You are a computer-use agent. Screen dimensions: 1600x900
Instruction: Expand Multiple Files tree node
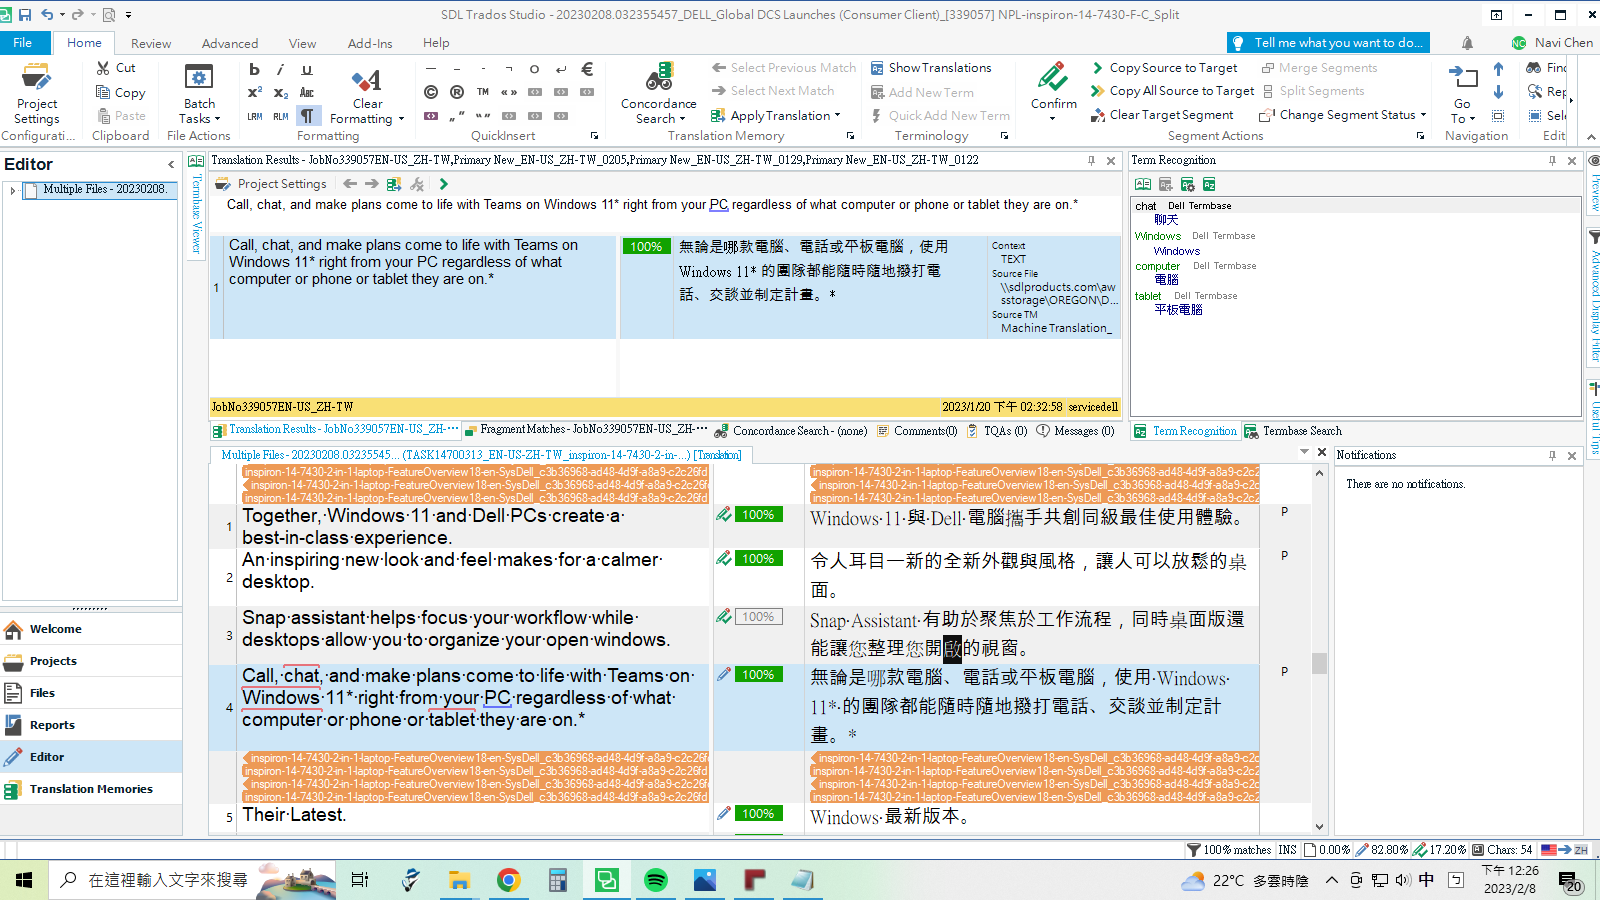(x=13, y=190)
